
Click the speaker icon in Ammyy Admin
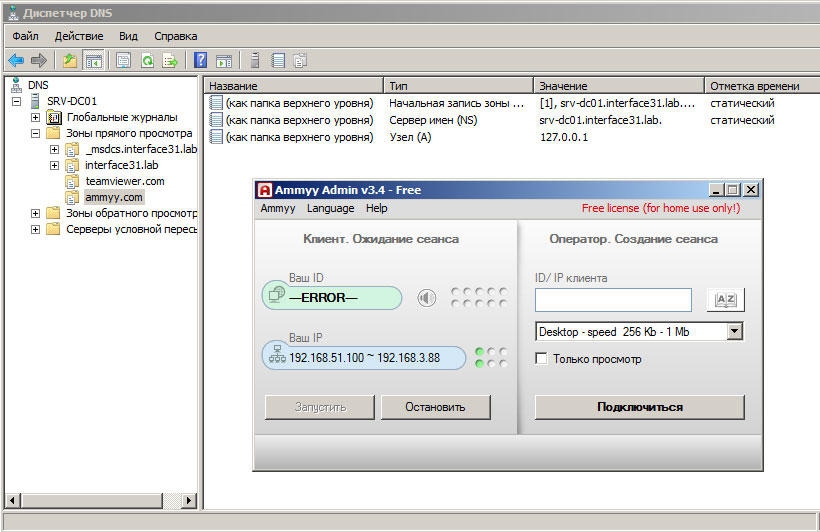(427, 297)
